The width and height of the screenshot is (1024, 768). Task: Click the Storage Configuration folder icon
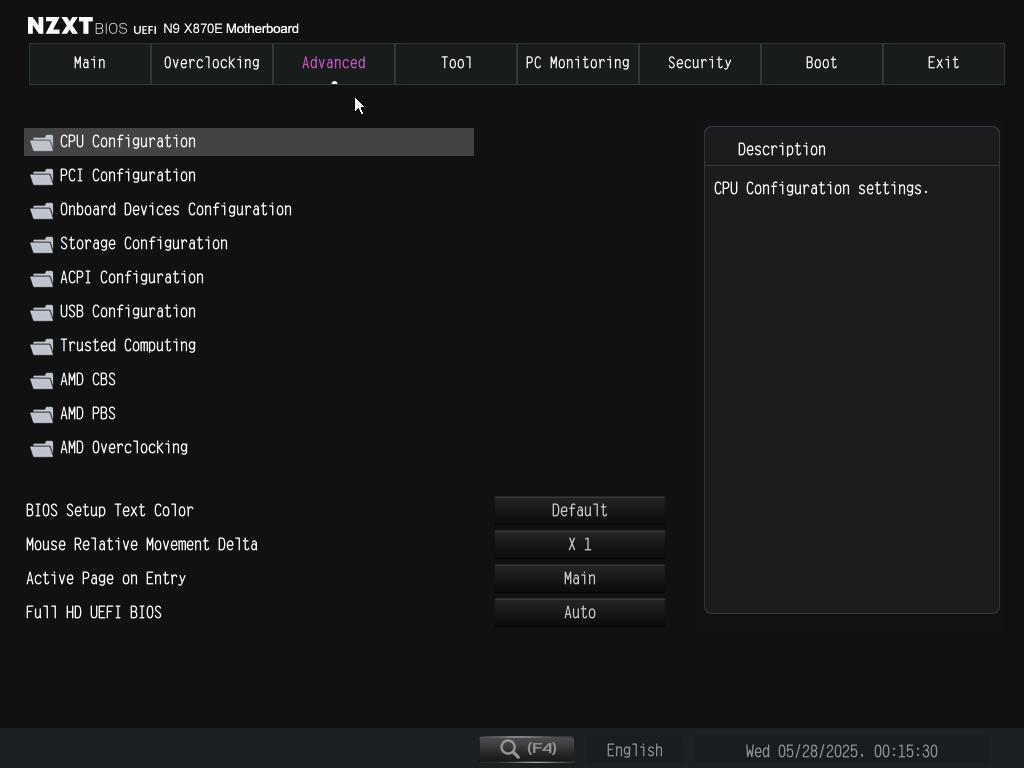[x=42, y=244]
